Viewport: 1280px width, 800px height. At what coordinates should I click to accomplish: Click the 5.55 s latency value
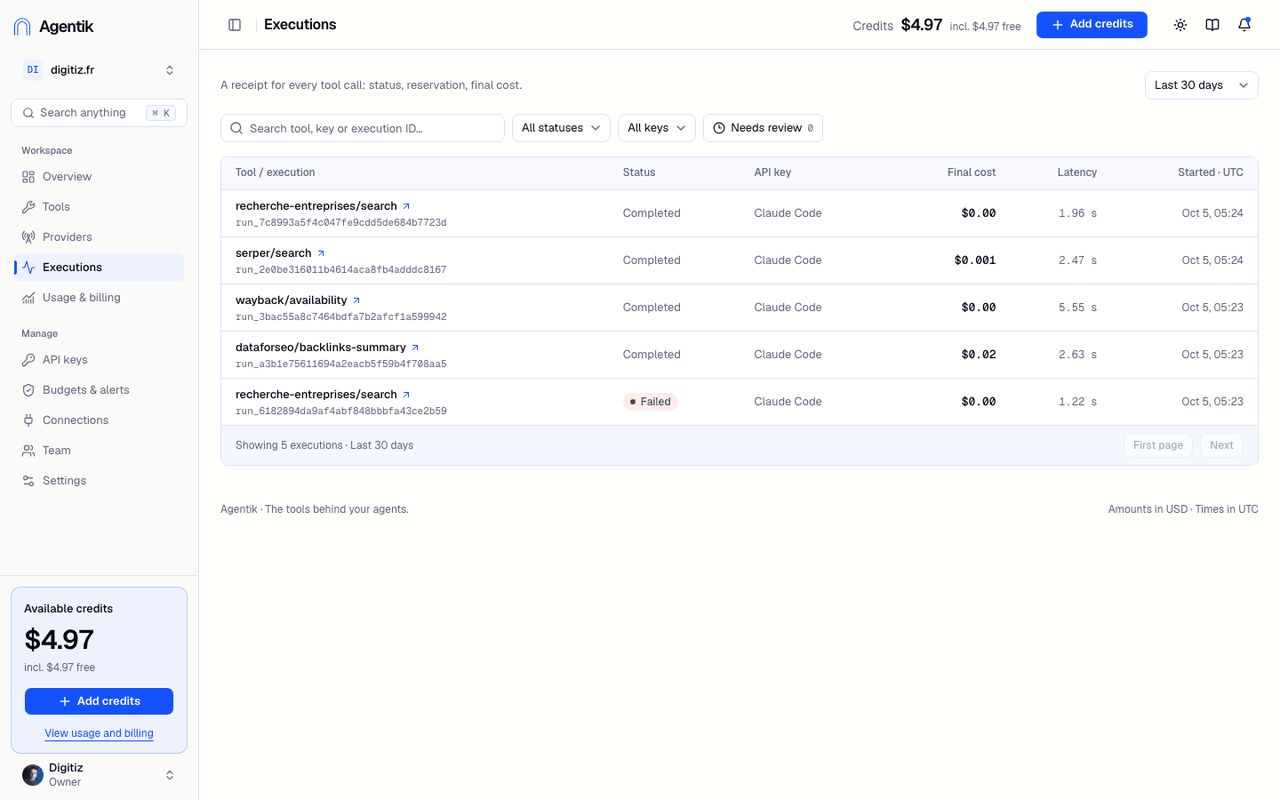pyautogui.click(x=1078, y=307)
